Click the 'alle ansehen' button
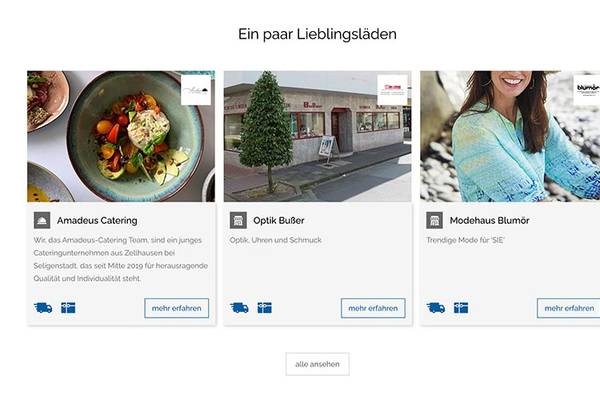This screenshot has width=600, height=400. [x=317, y=364]
